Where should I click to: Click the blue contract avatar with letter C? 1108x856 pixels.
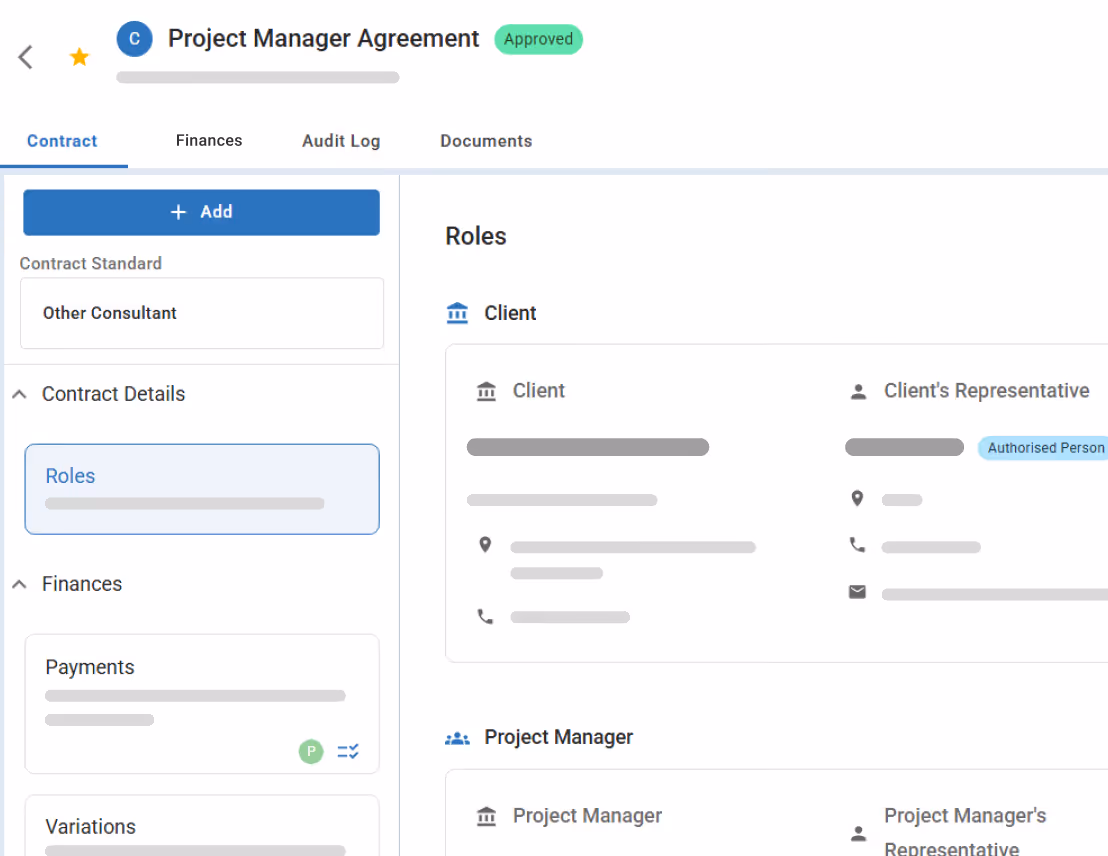click(134, 38)
